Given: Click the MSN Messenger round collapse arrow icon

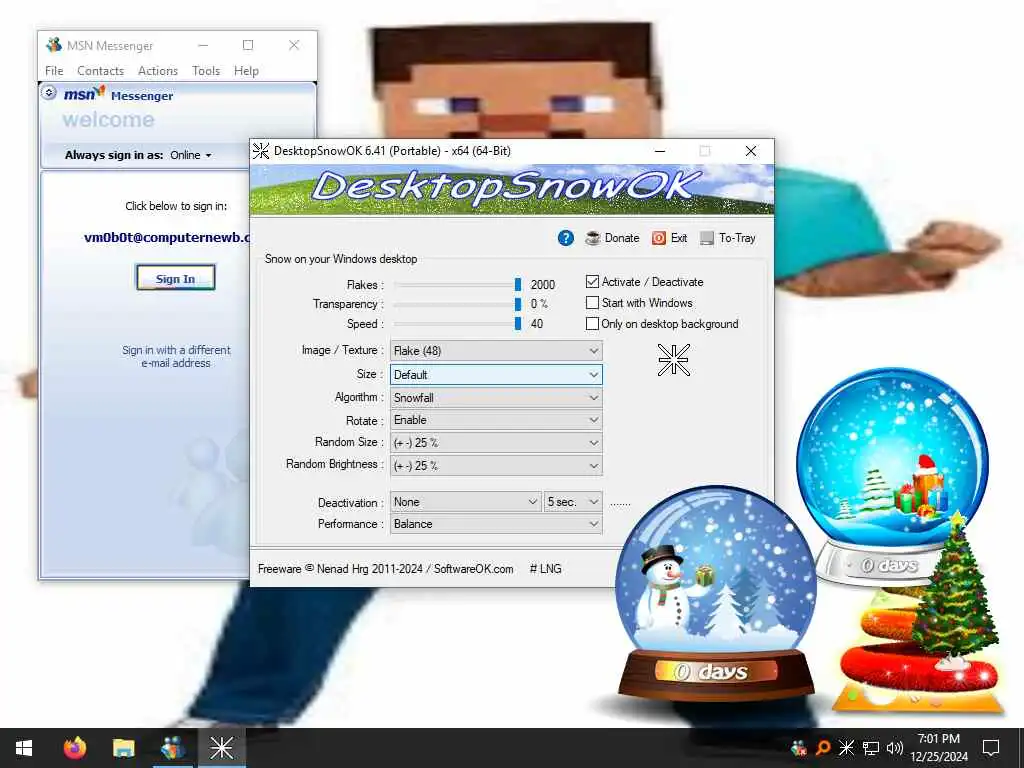Looking at the screenshot, I should (x=49, y=93).
